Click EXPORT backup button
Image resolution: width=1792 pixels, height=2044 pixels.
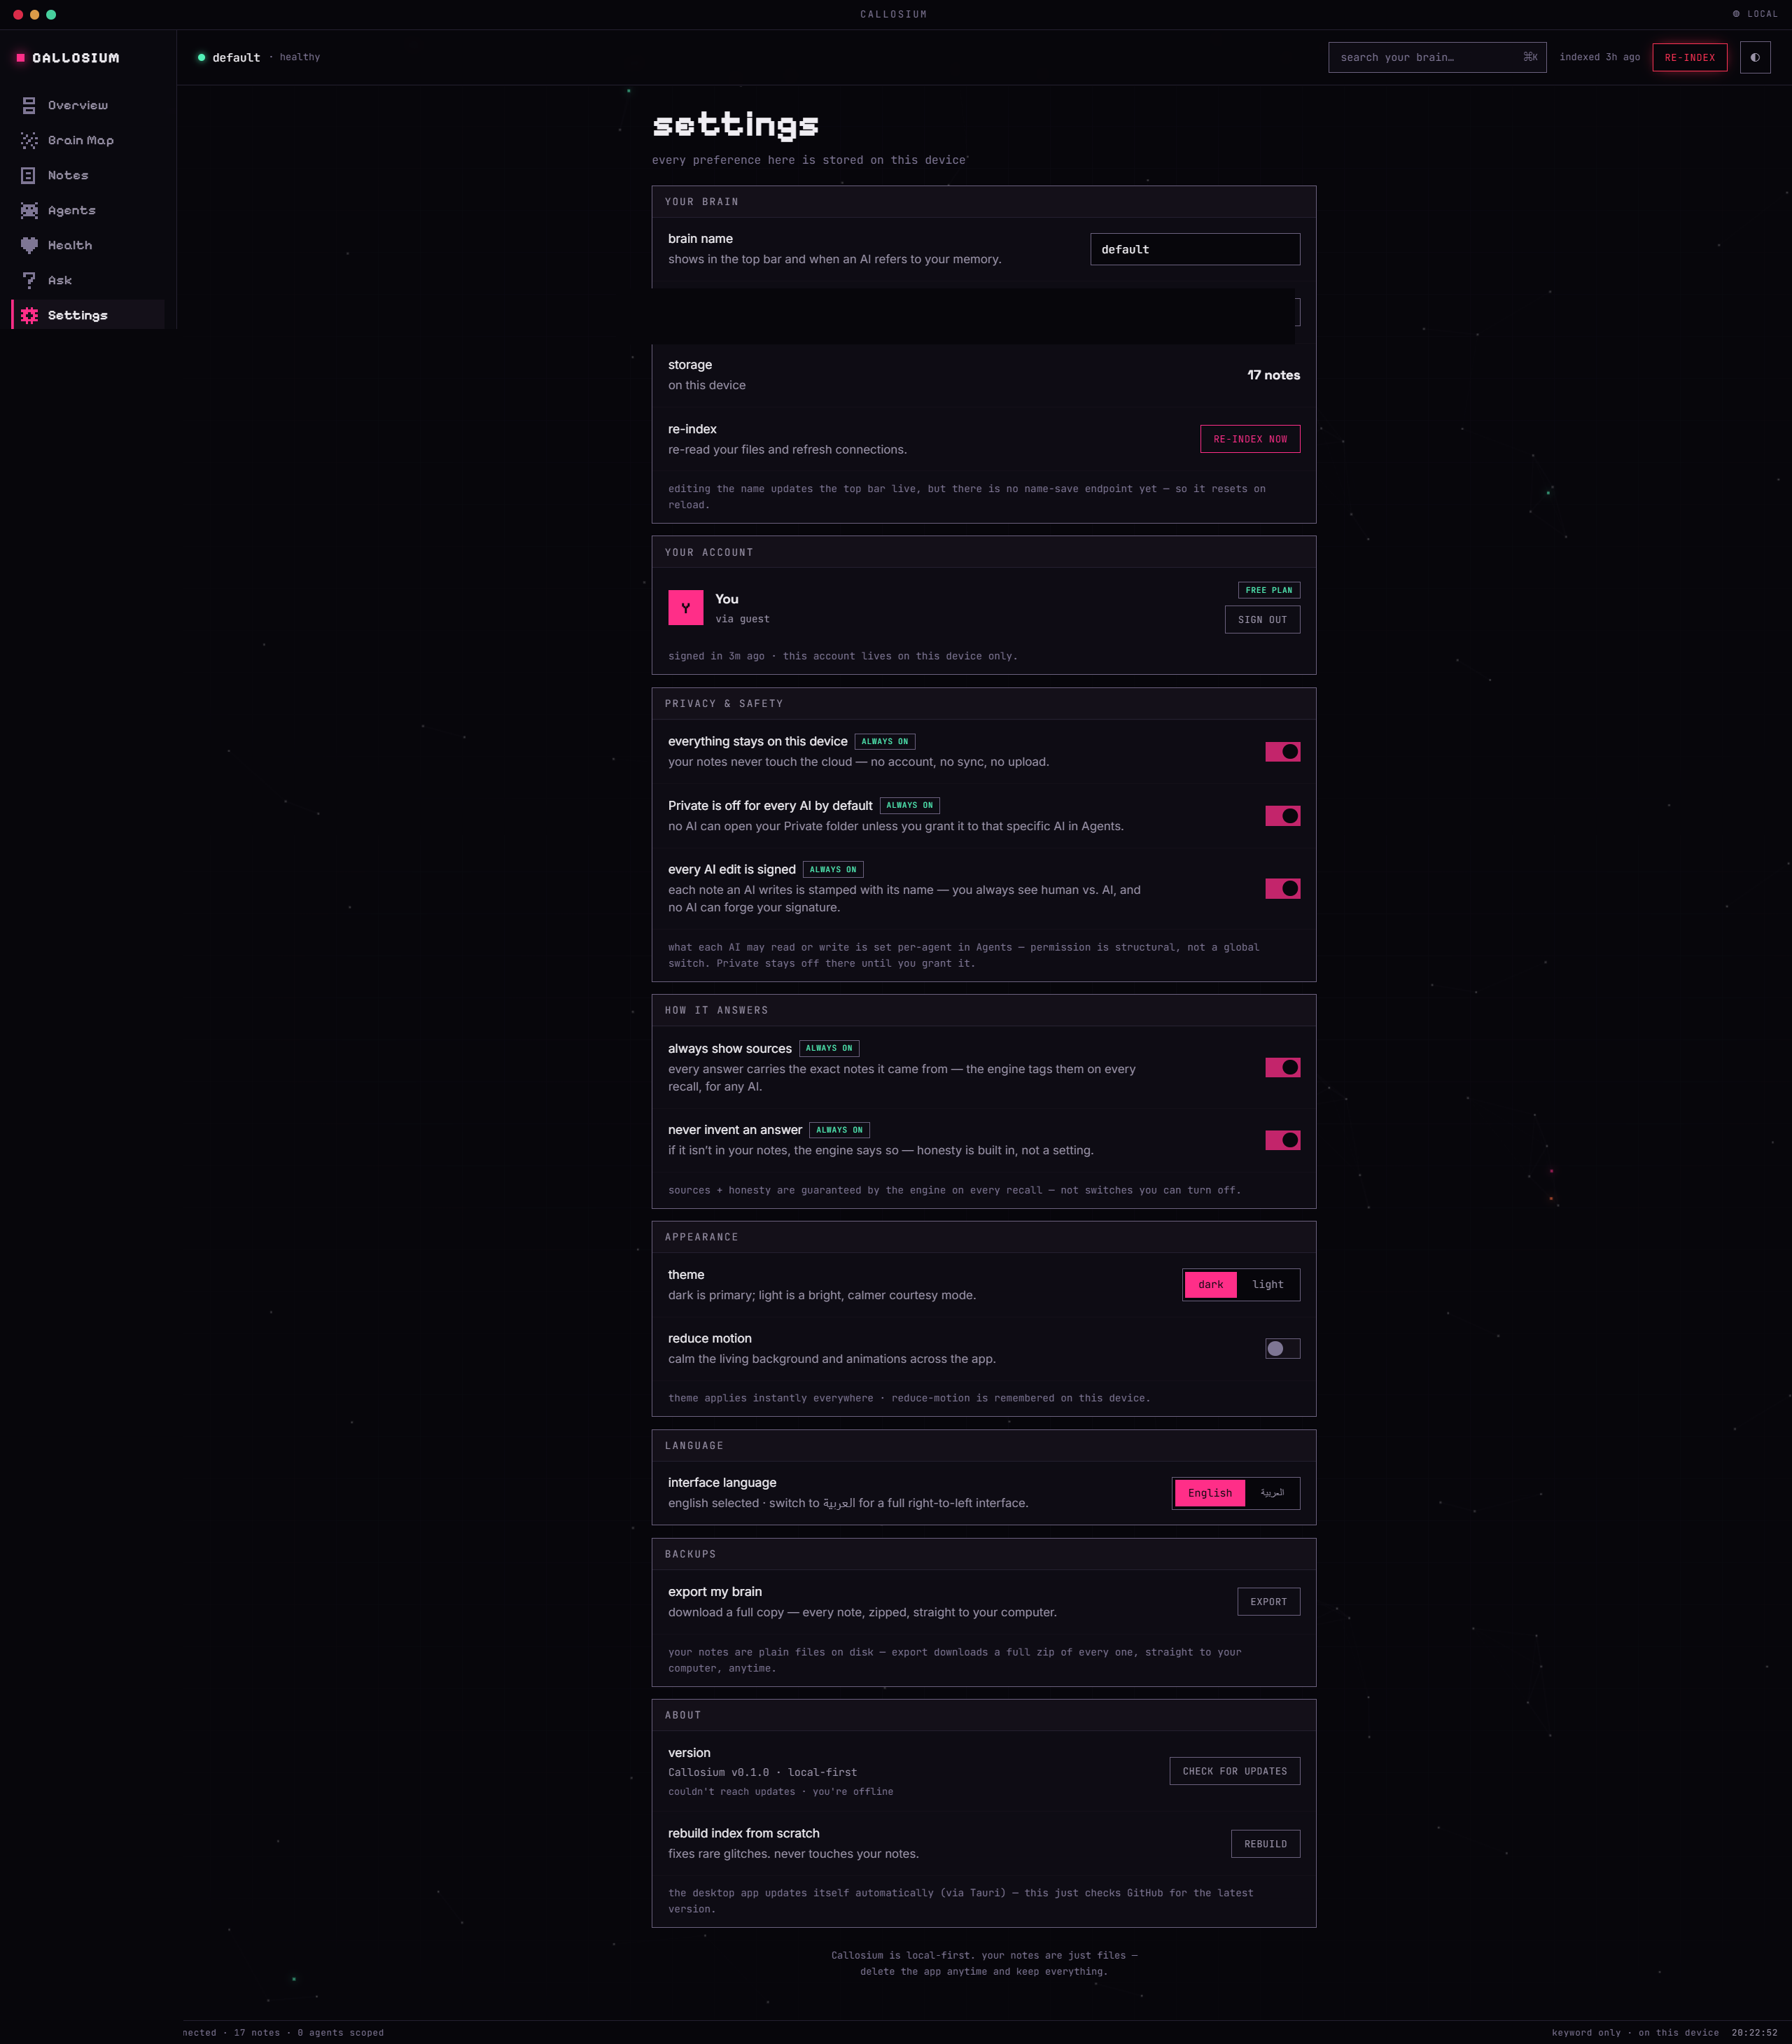point(1268,1601)
